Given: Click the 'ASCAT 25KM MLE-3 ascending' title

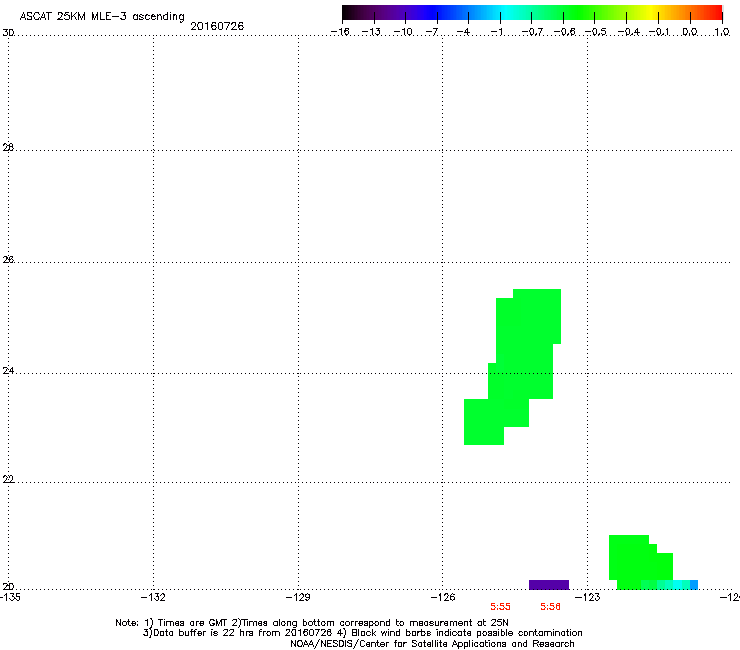Looking at the screenshot, I should (102, 16).
